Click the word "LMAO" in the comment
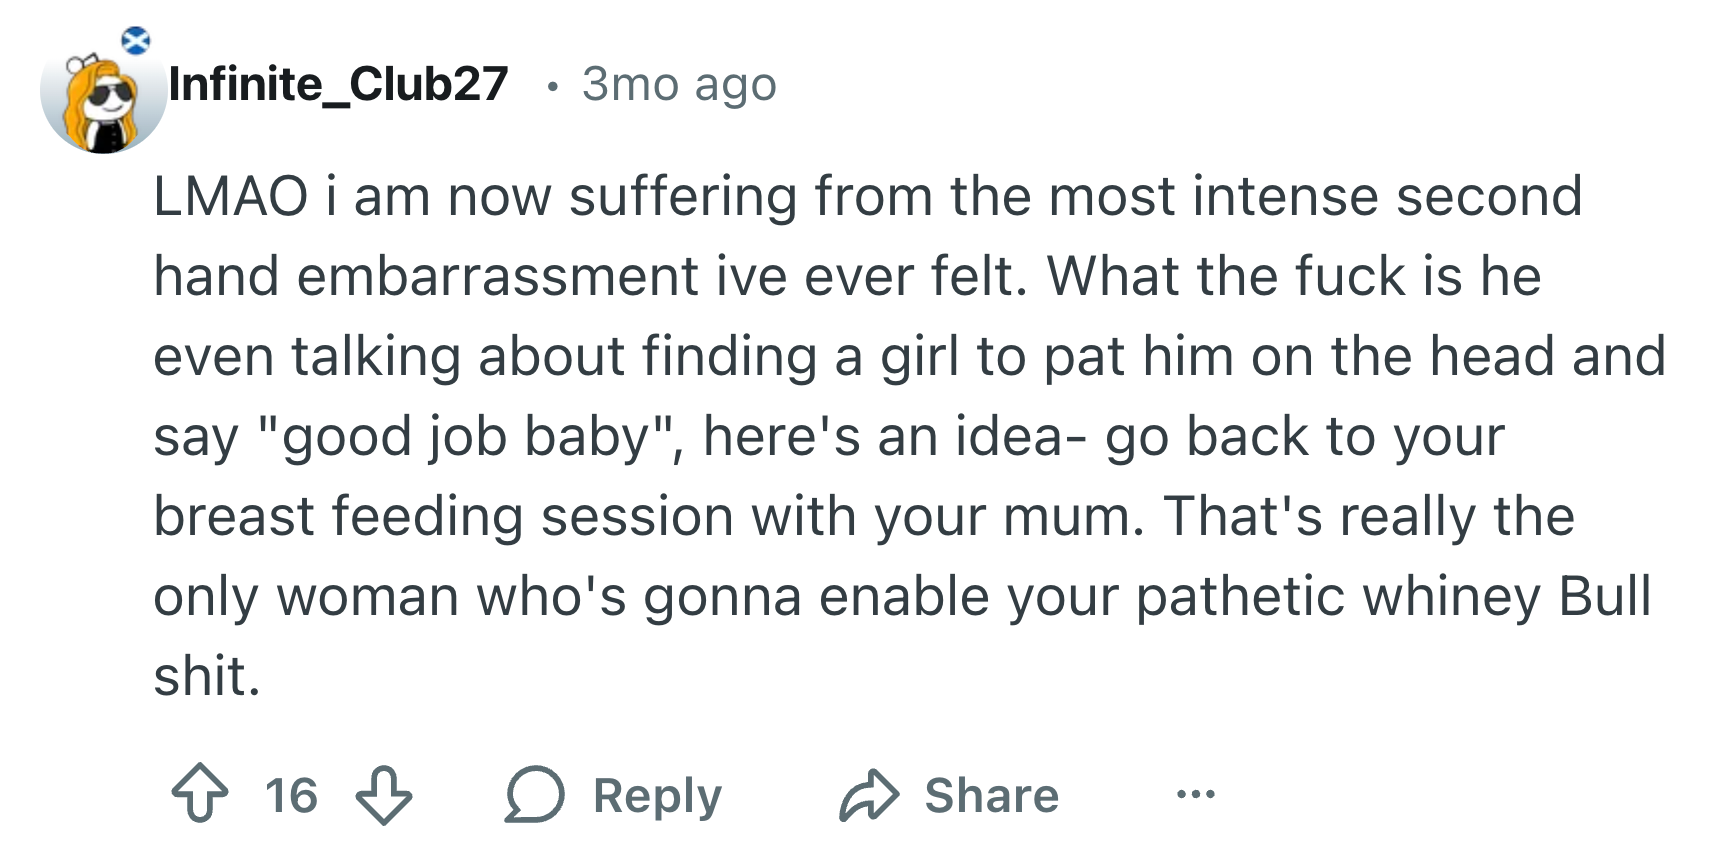Image resolution: width=1724 pixels, height=858 pixels. (x=230, y=196)
